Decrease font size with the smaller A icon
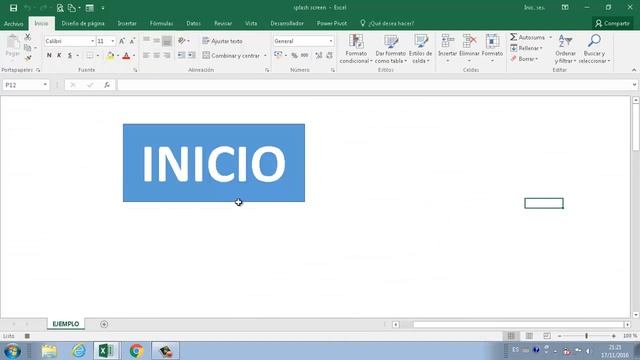 [x=132, y=41]
